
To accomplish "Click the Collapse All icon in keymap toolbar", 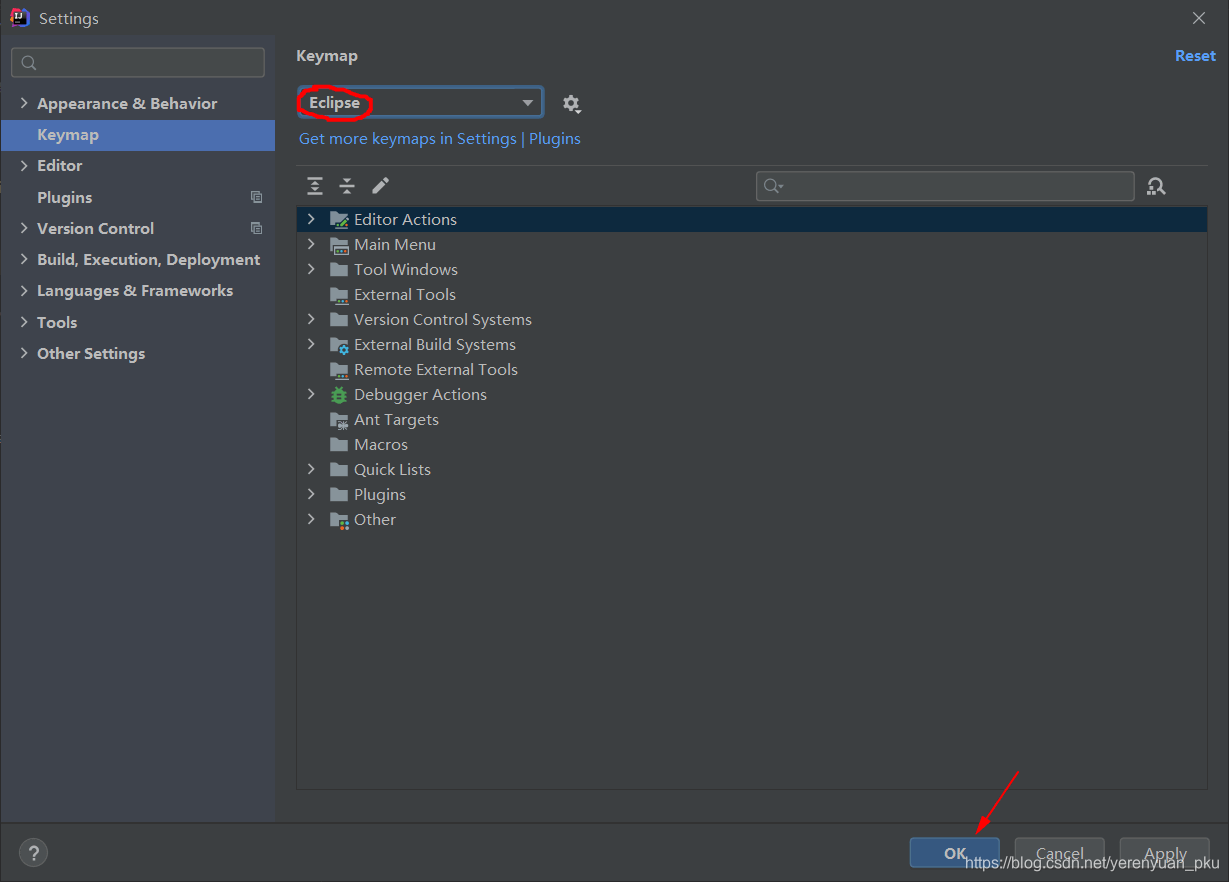I will click(x=347, y=186).
